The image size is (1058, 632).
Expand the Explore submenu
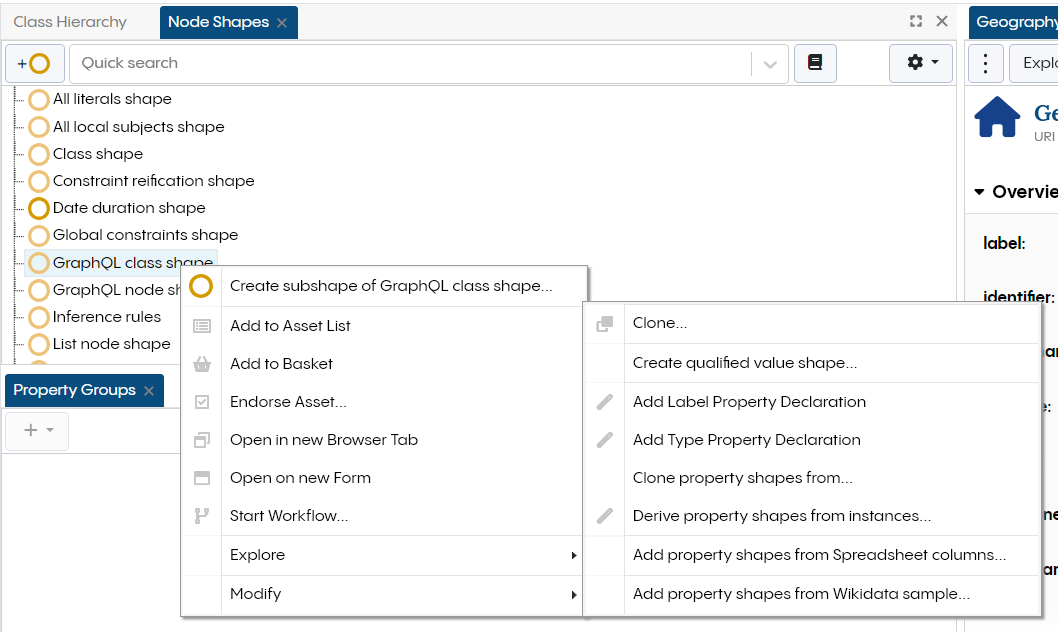[x=384, y=555]
